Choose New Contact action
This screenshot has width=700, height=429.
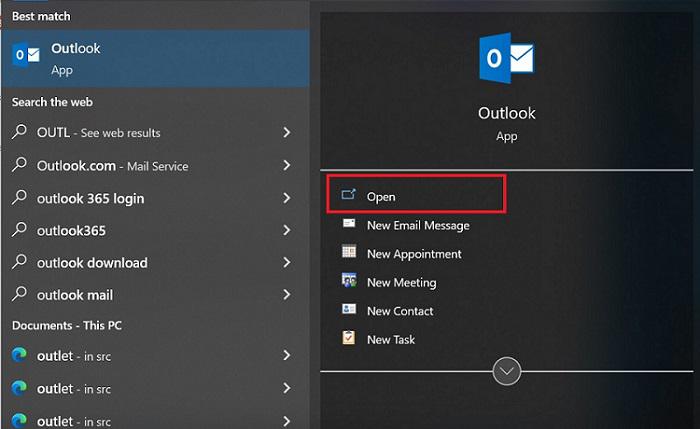[400, 311]
